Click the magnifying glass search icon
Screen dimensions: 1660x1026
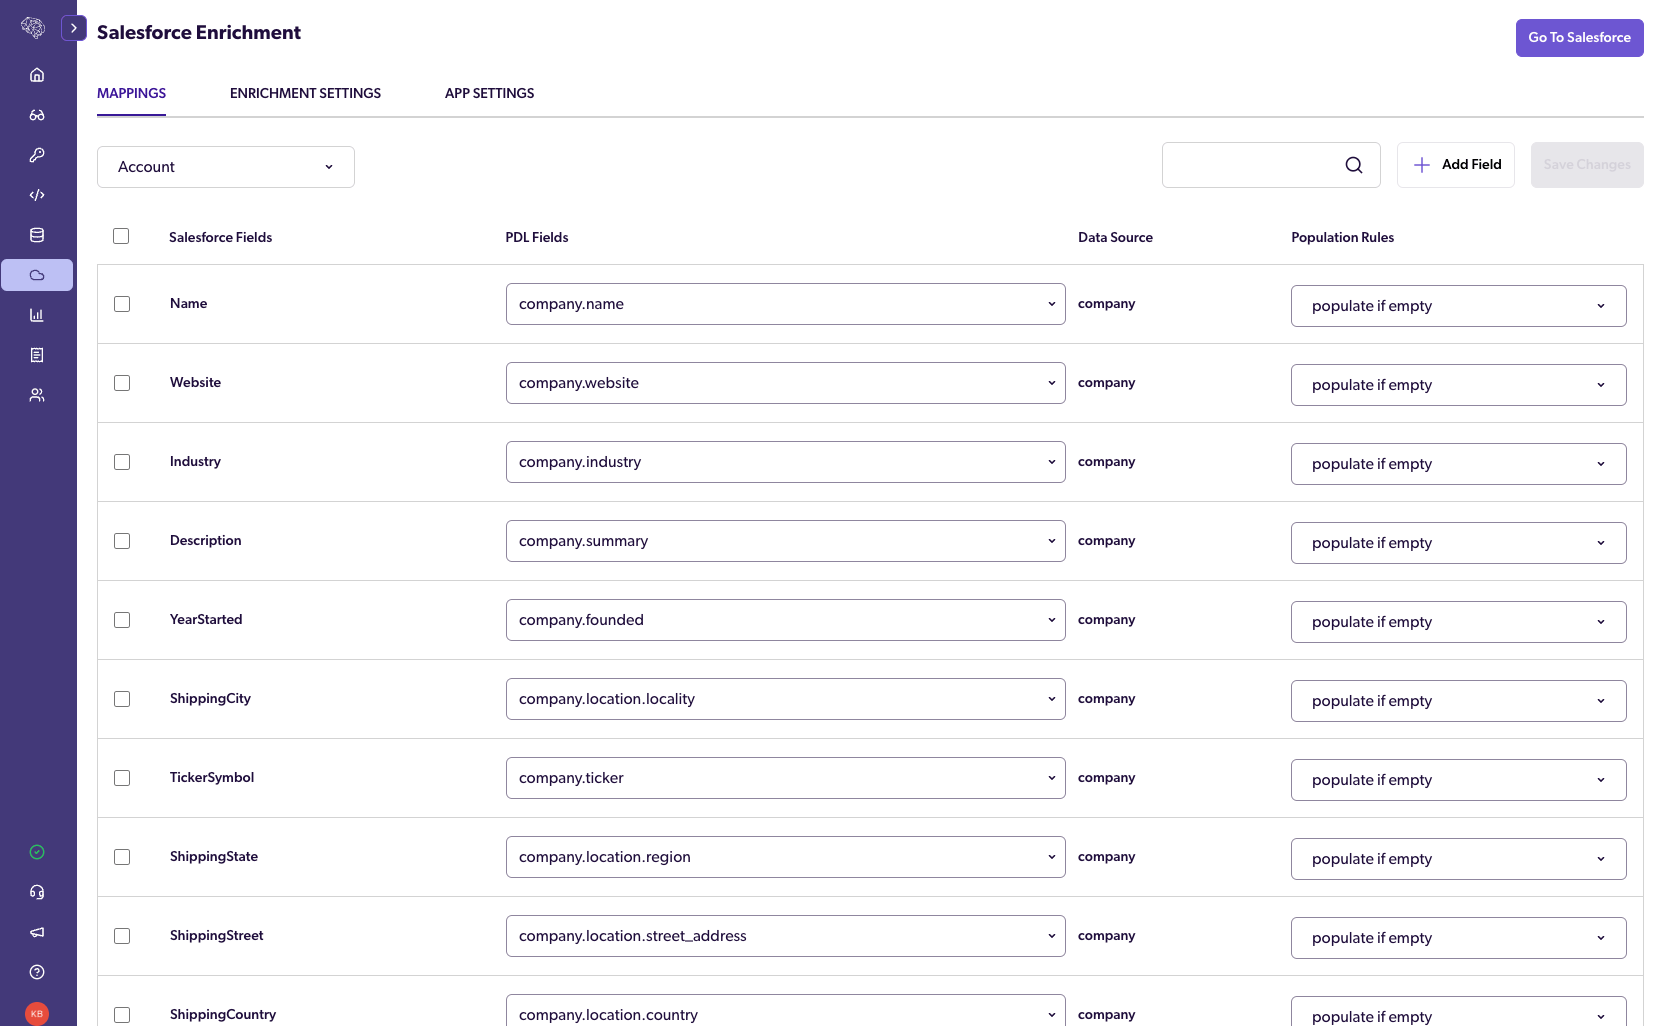1354,165
